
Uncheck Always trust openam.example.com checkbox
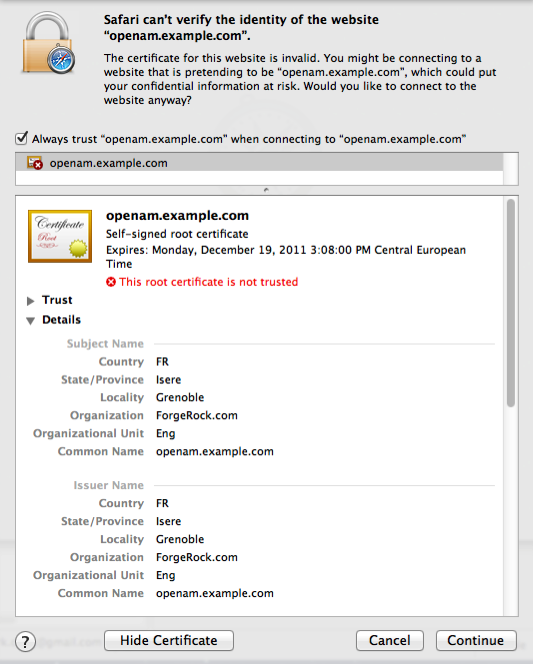click(21, 138)
